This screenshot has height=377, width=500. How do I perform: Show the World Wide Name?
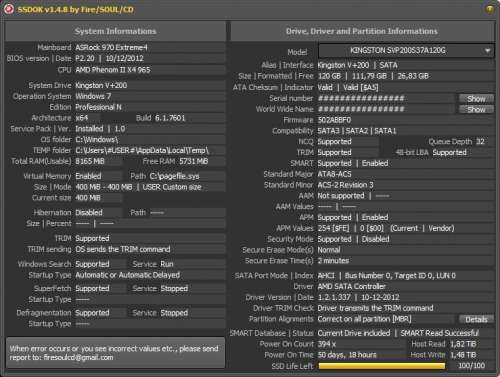click(x=476, y=109)
